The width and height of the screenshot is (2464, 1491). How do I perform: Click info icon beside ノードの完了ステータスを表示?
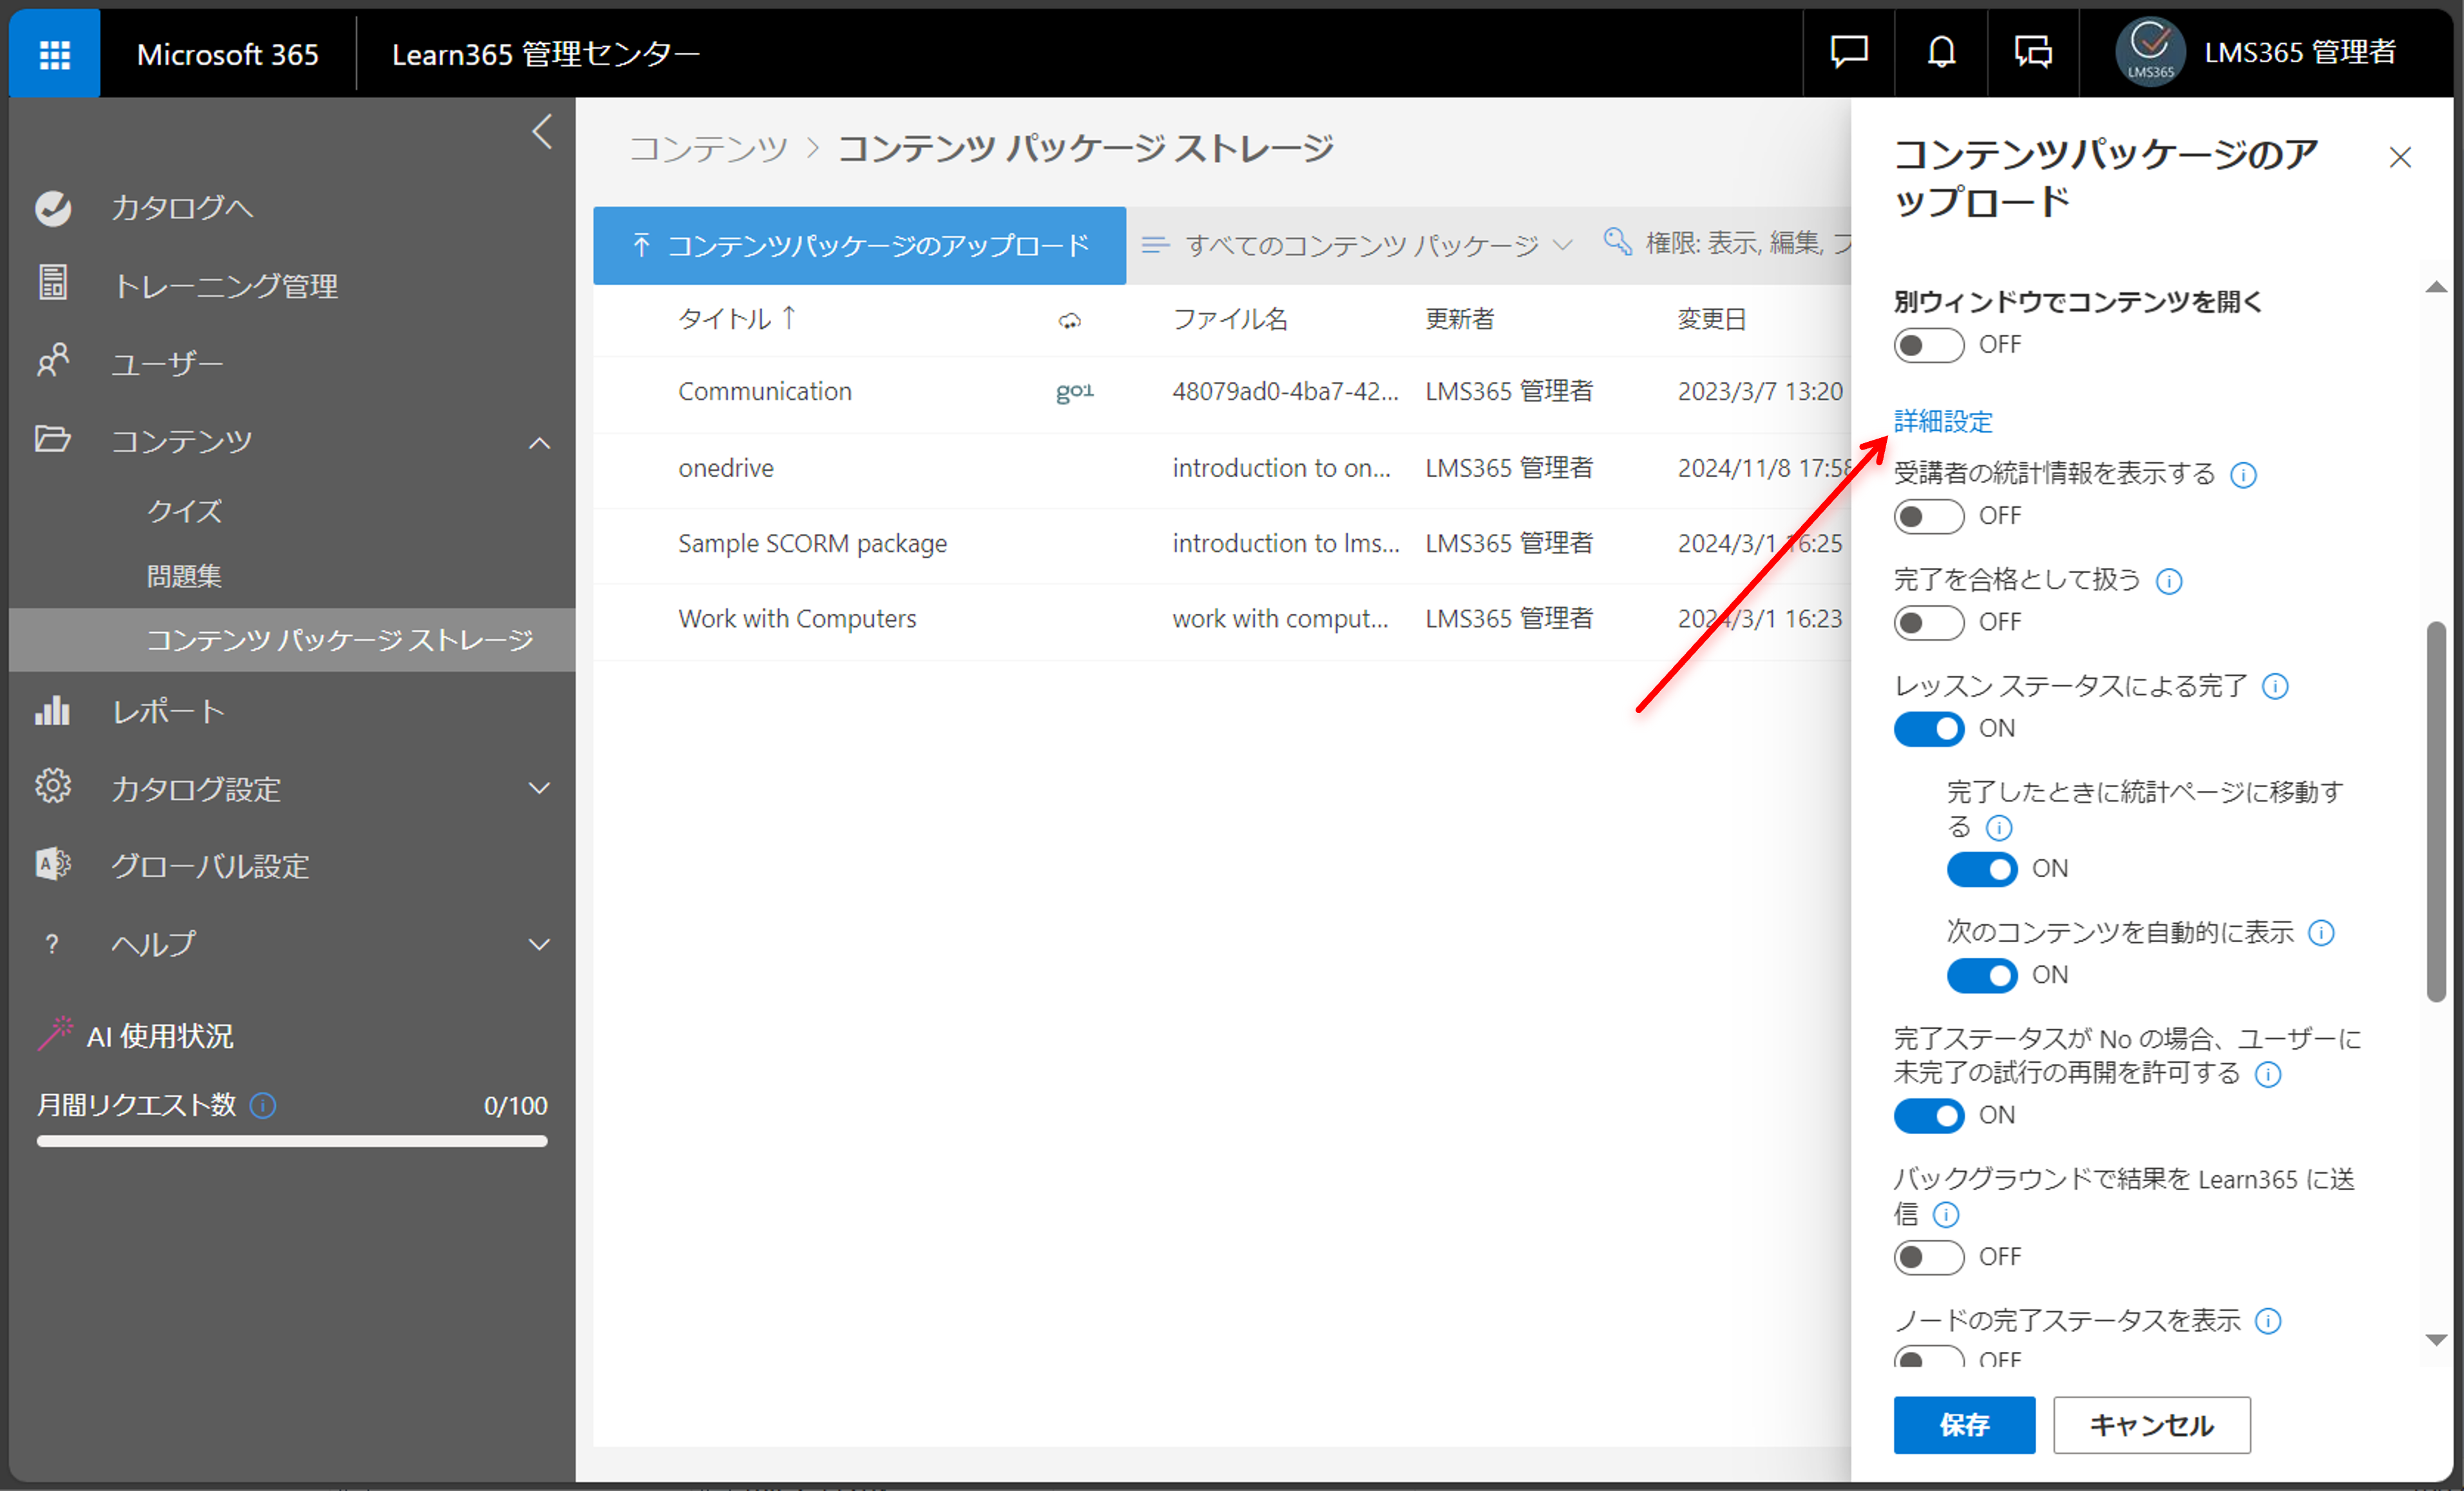coord(2269,1321)
